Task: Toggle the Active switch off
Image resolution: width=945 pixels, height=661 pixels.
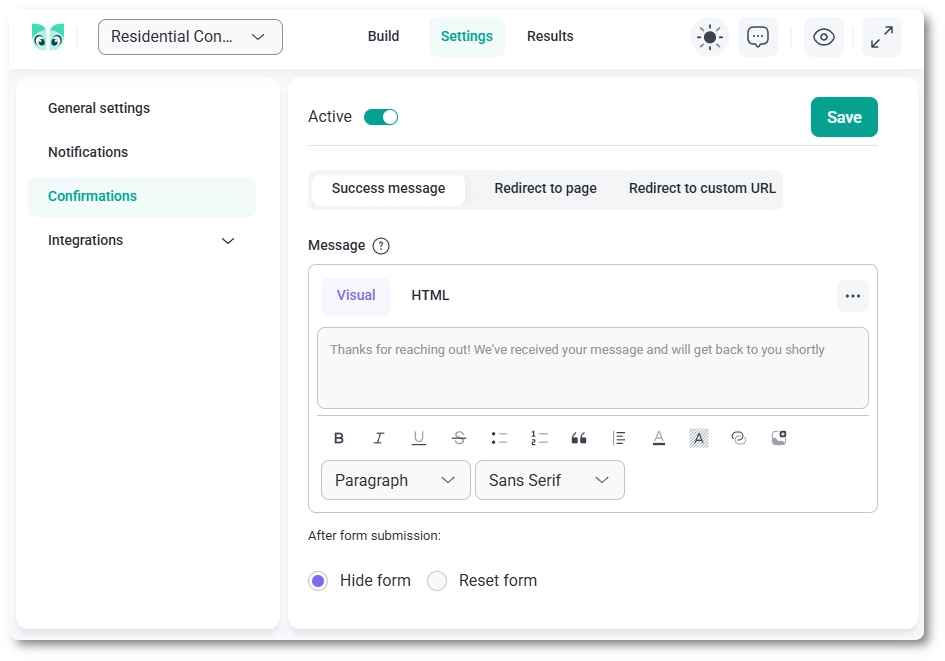Action: (x=381, y=116)
